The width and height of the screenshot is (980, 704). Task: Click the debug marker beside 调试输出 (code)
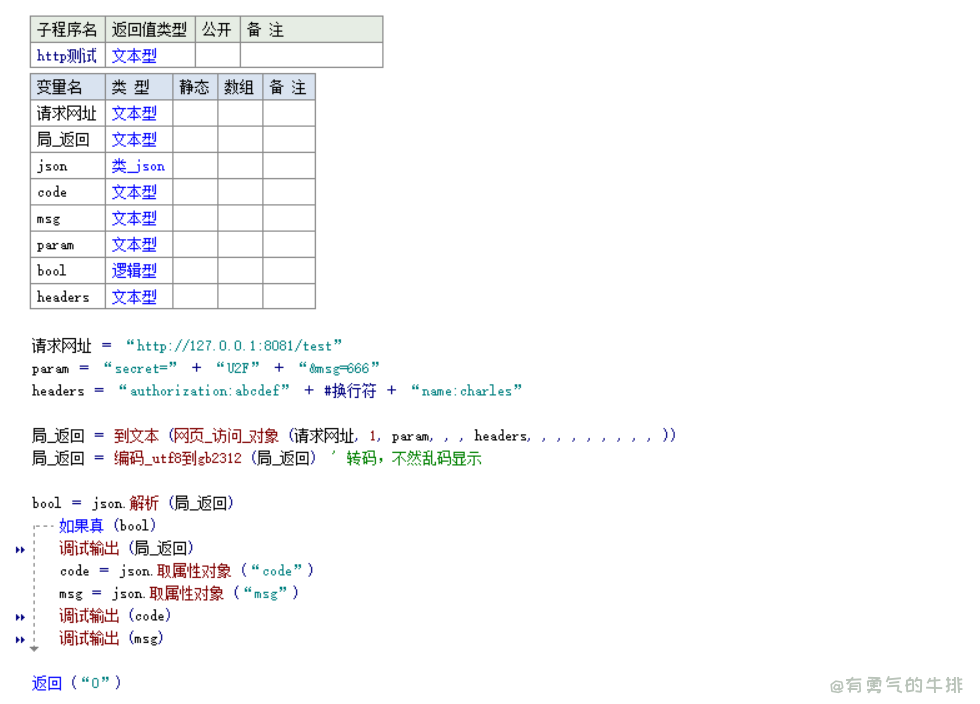coord(20,617)
